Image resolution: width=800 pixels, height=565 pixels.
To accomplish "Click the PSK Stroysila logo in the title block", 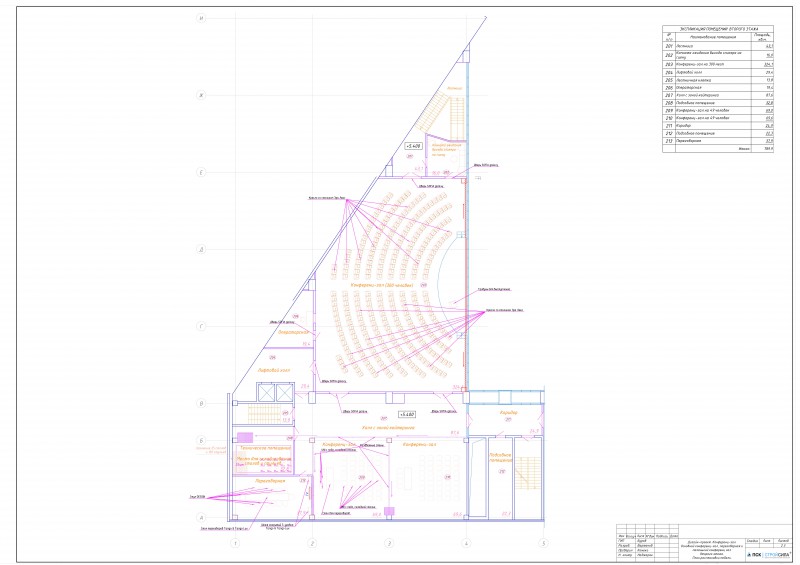I will [767, 553].
